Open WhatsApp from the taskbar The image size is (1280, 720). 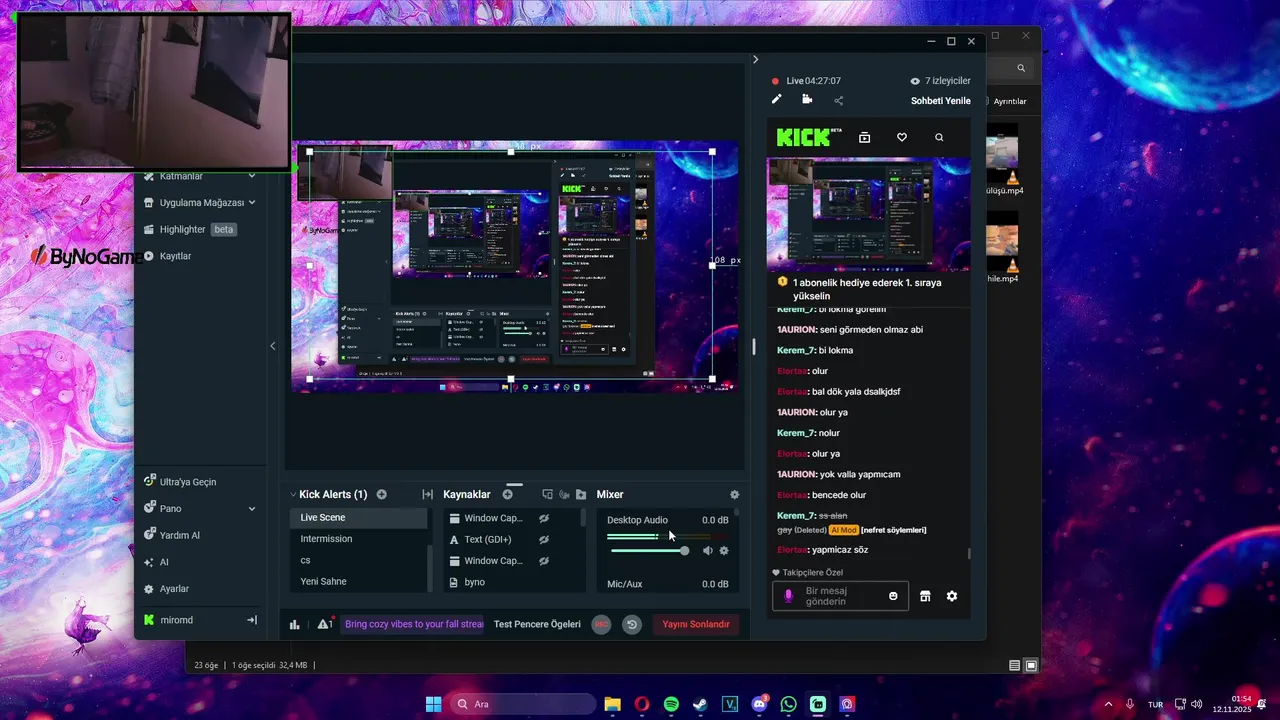point(789,704)
